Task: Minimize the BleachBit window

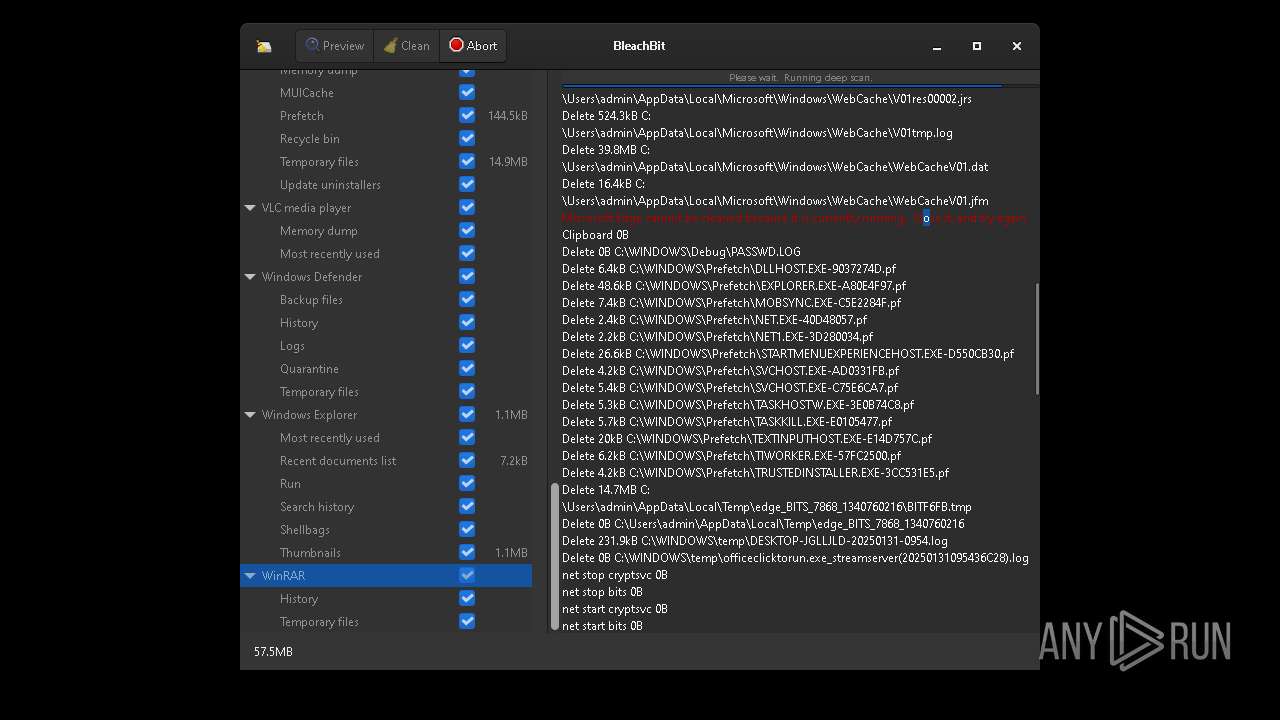Action: pyautogui.click(x=937, y=46)
